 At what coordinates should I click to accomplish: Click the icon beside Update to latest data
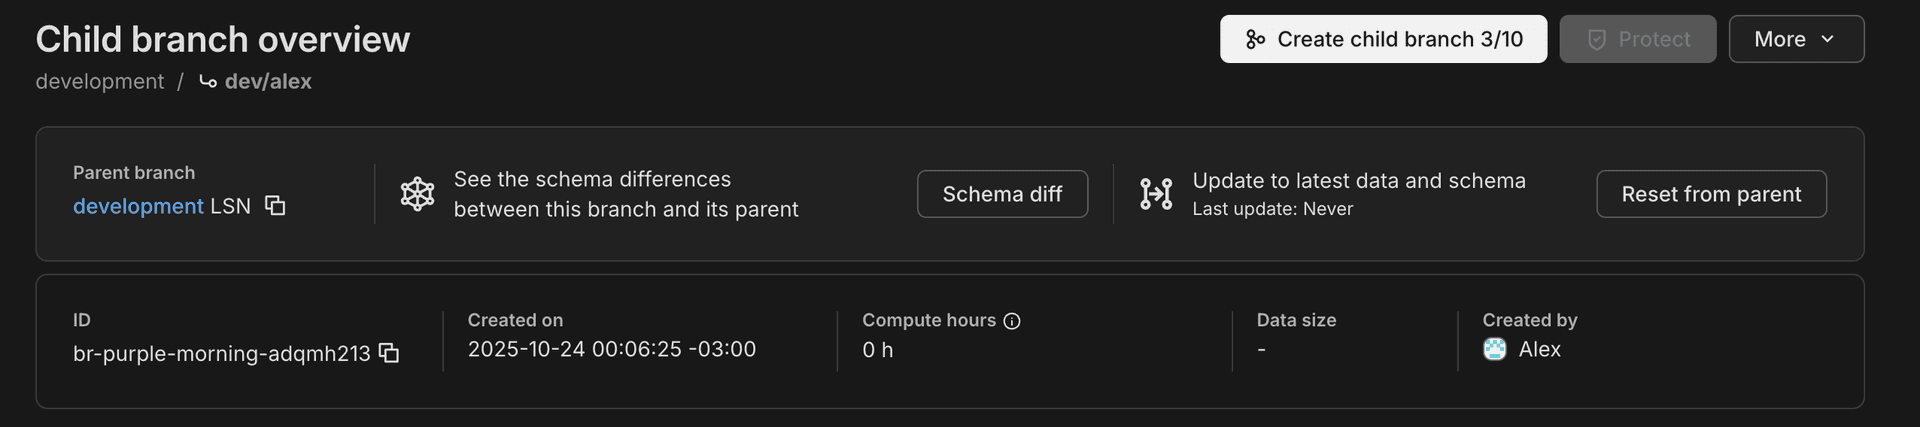[1156, 194]
